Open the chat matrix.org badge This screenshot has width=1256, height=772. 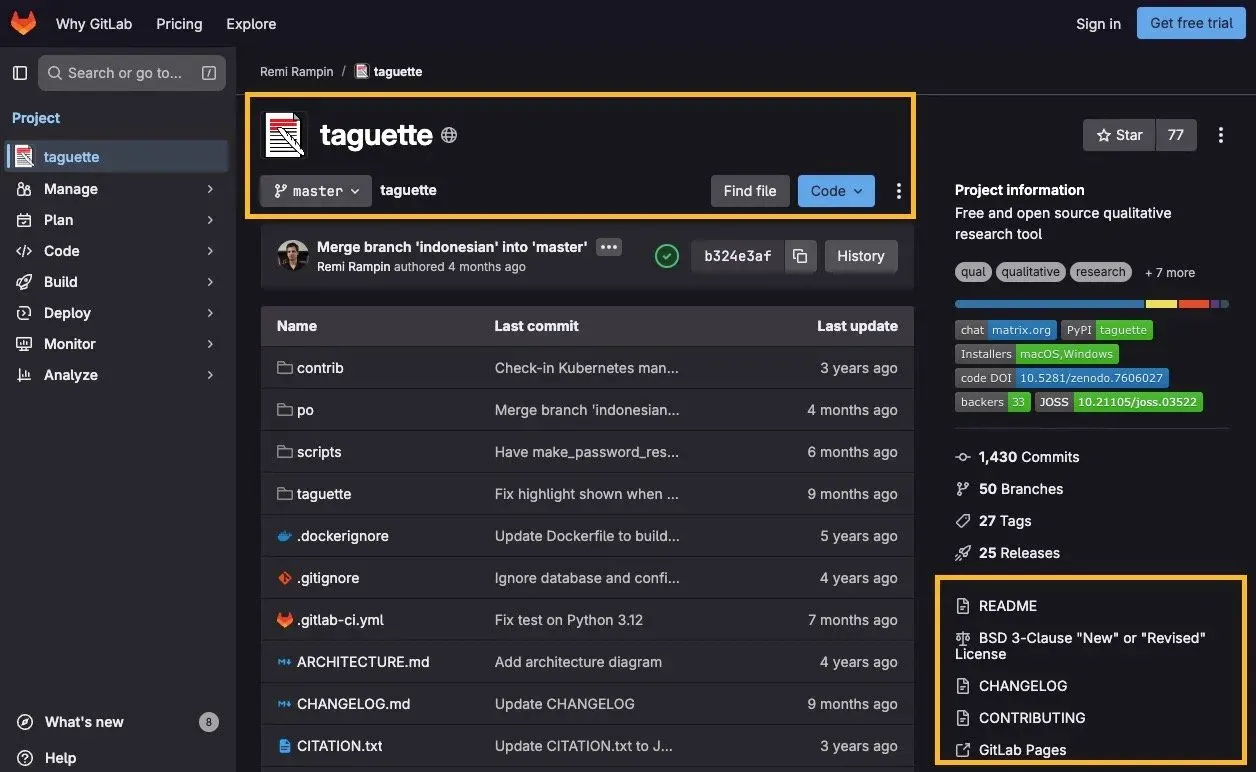[1006, 329]
